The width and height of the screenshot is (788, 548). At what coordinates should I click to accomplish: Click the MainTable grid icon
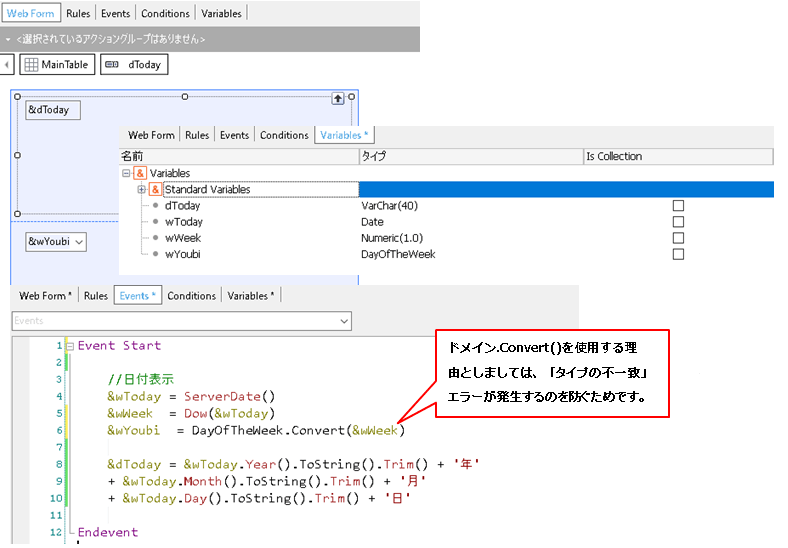pyautogui.click(x=31, y=65)
